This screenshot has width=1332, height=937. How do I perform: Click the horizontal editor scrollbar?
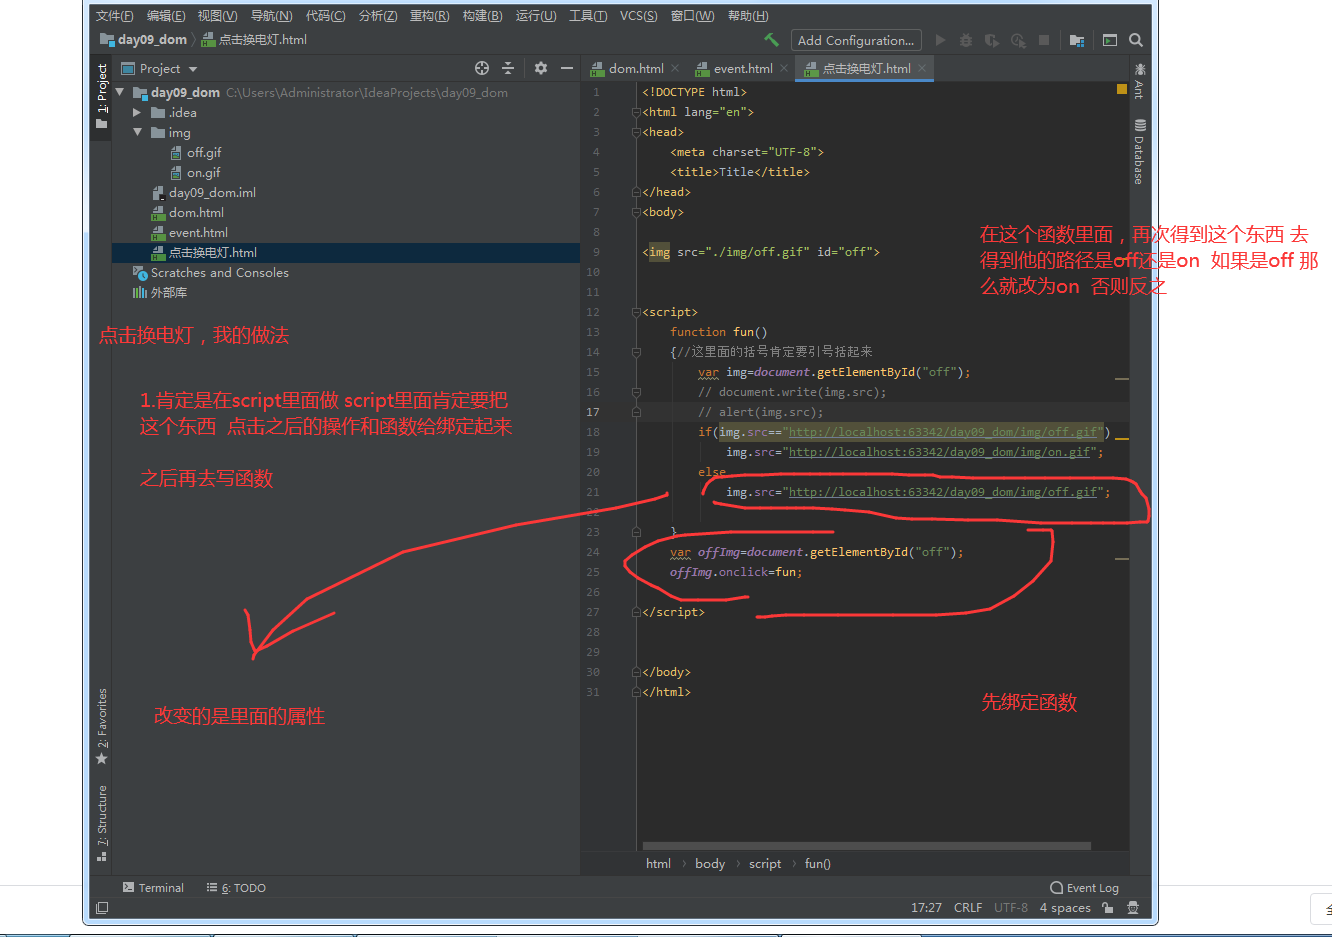point(866,846)
